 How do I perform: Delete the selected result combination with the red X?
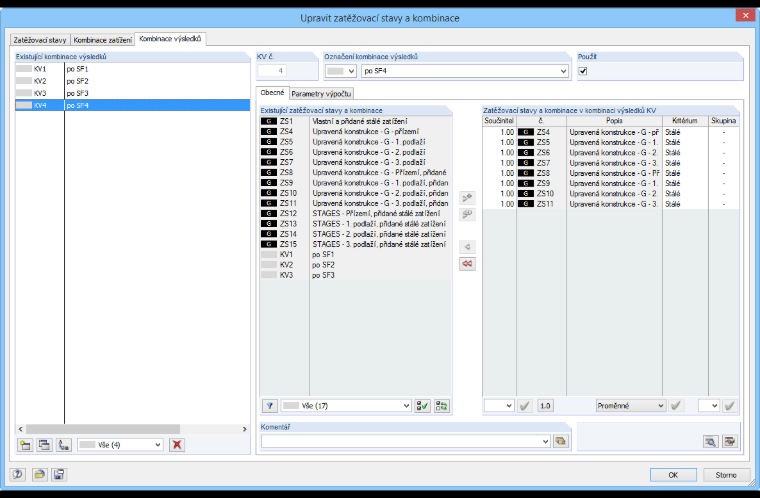[177, 445]
